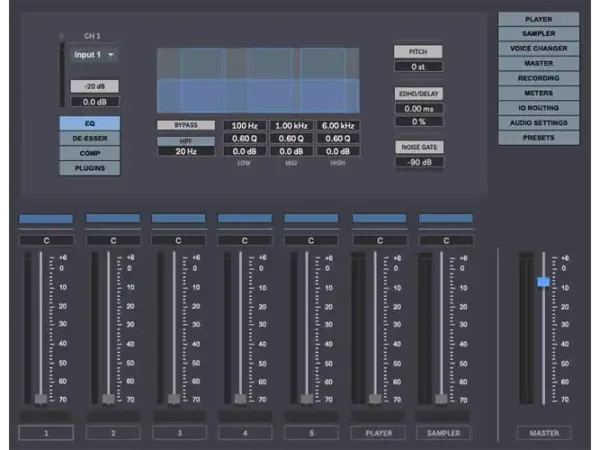The height and width of the screenshot is (450, 600).
Task: Click the blue MASTER fader handle
Action: coord(543,282)
